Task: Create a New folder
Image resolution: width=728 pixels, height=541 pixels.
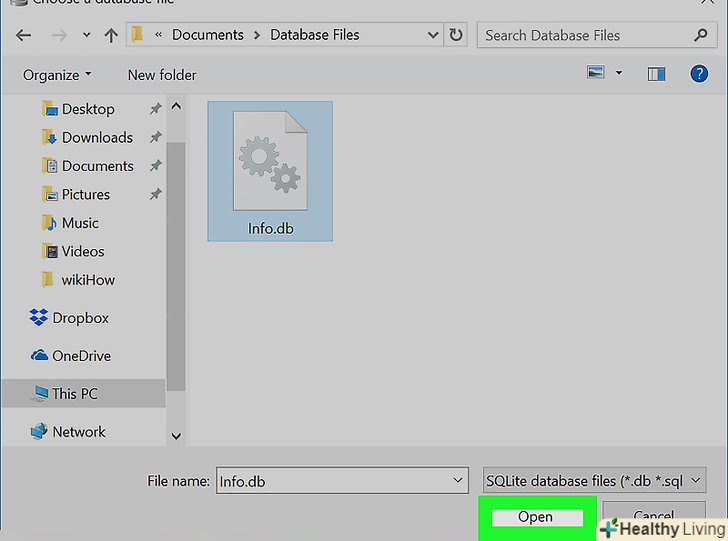Action: [162, 75]
